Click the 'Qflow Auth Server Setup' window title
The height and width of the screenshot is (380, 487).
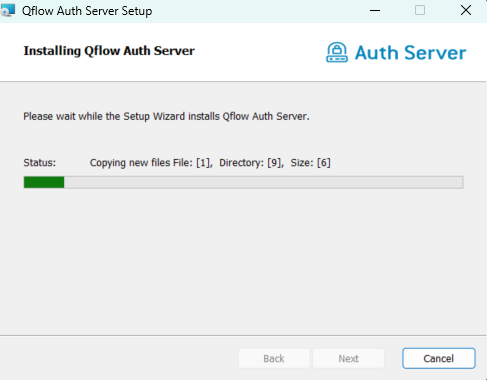click(87, 11)
